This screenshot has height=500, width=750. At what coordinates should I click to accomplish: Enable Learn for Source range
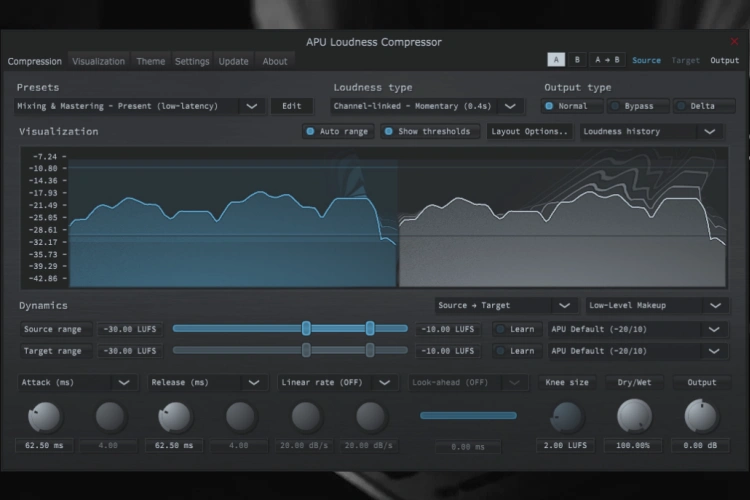click(515, 329)
